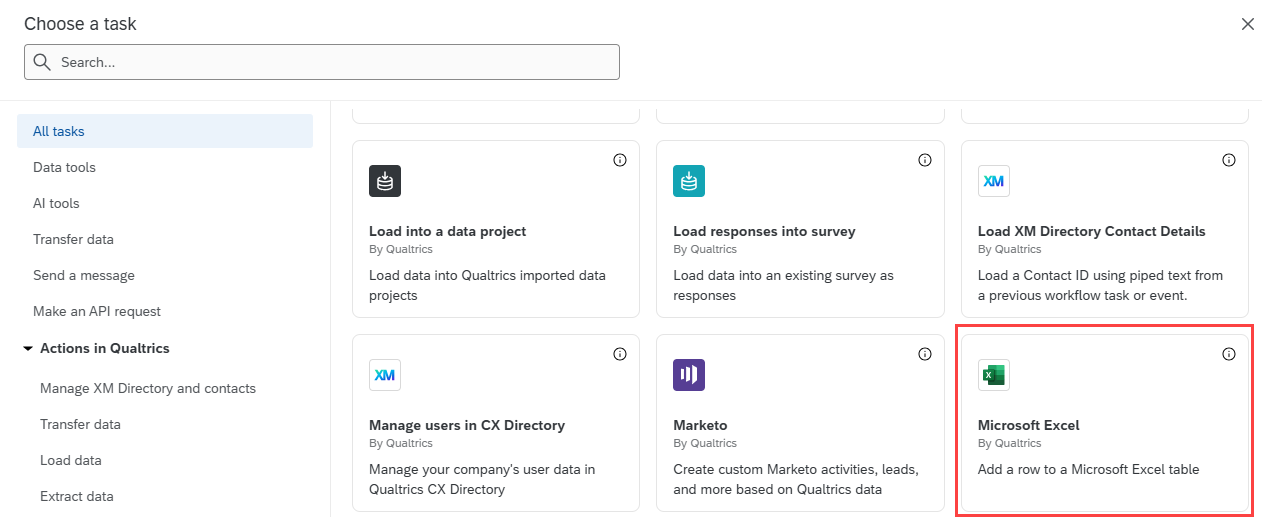The image size is (1262, 517).
Task: Focus the task search field
Action: 322,62
